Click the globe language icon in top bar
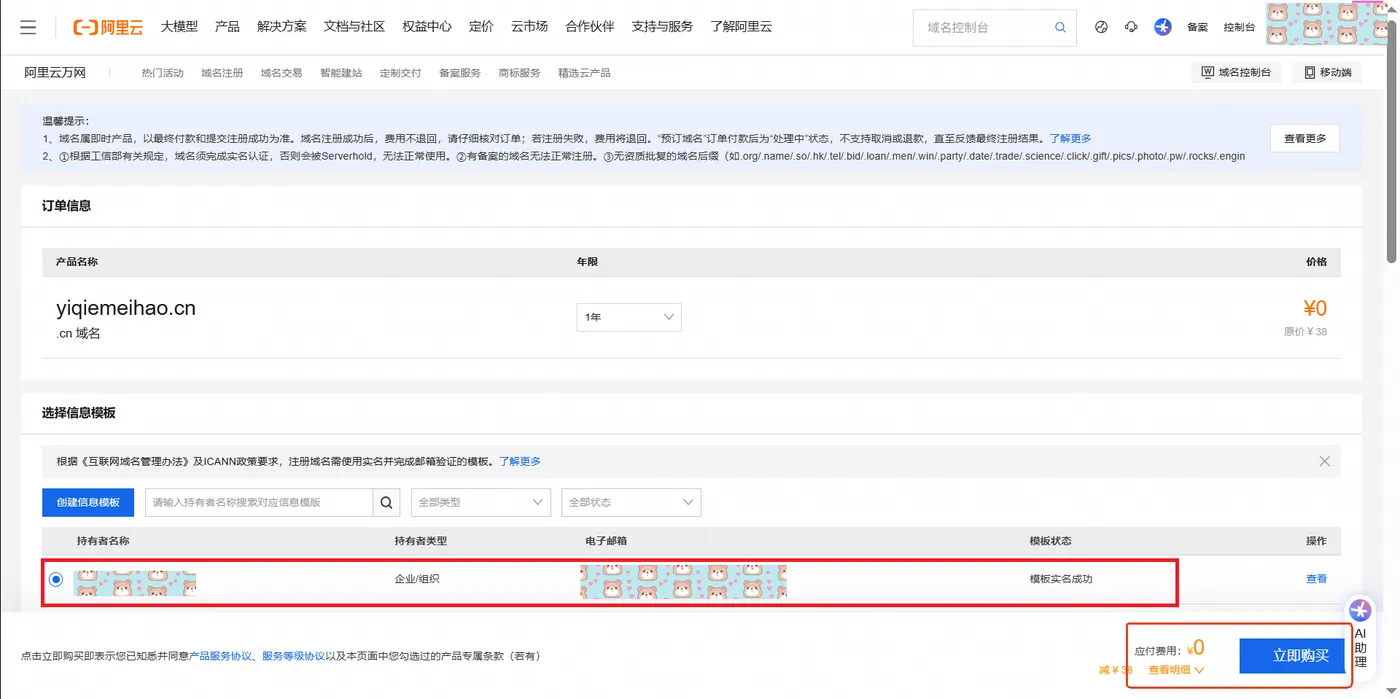The width and height of the screenshot is (1400, 699). tap(1101, 27)
